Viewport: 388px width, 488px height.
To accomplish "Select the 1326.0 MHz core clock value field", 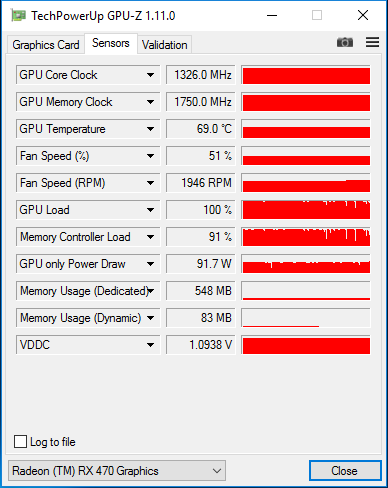I will 201,75.
